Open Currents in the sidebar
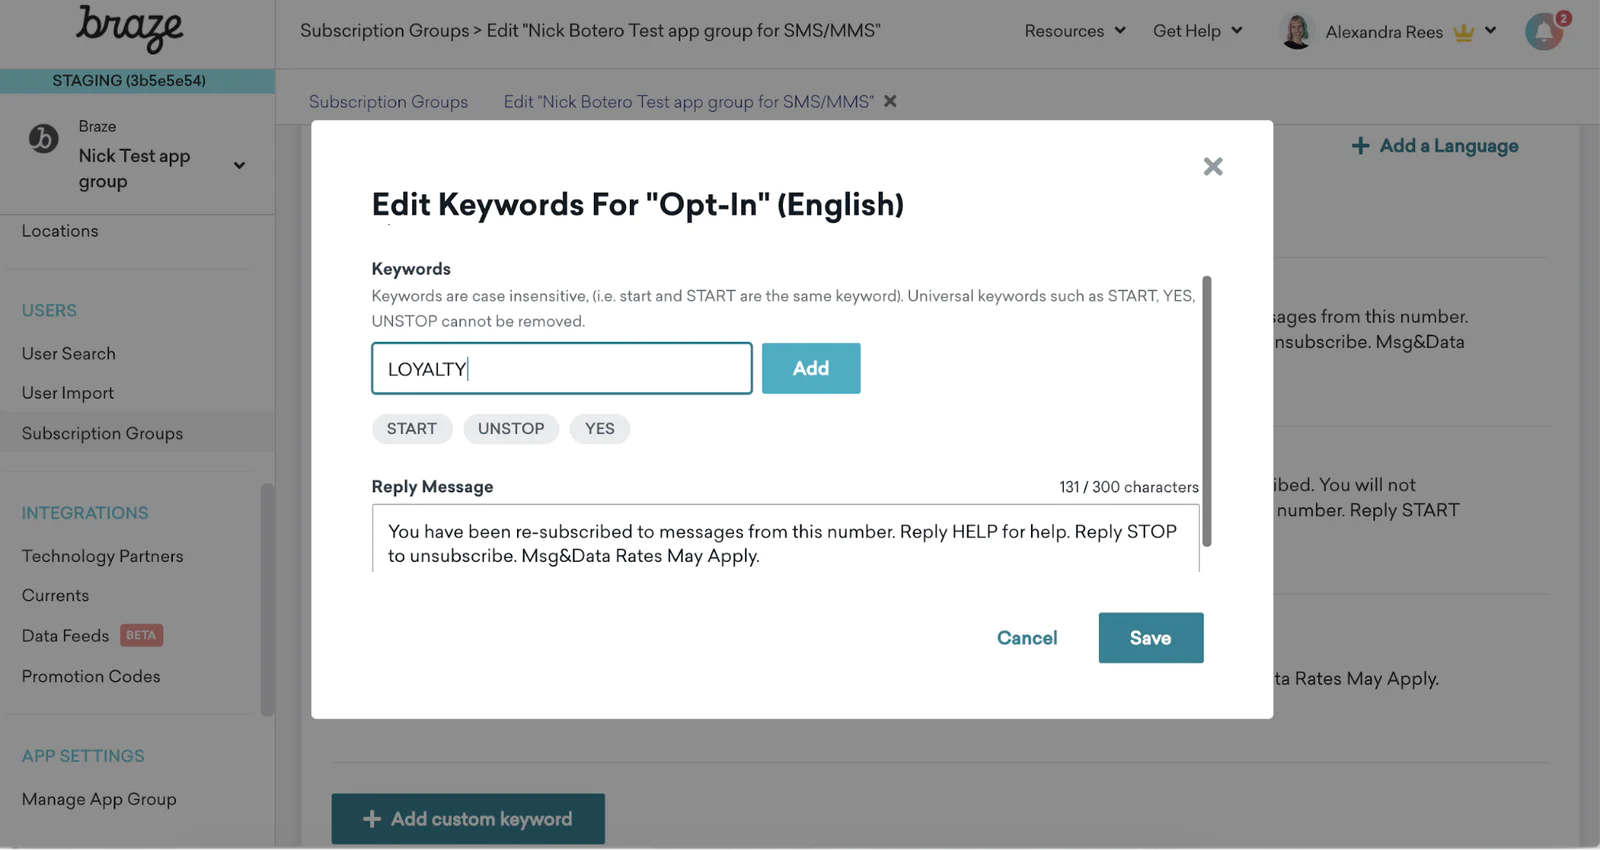 55,596
